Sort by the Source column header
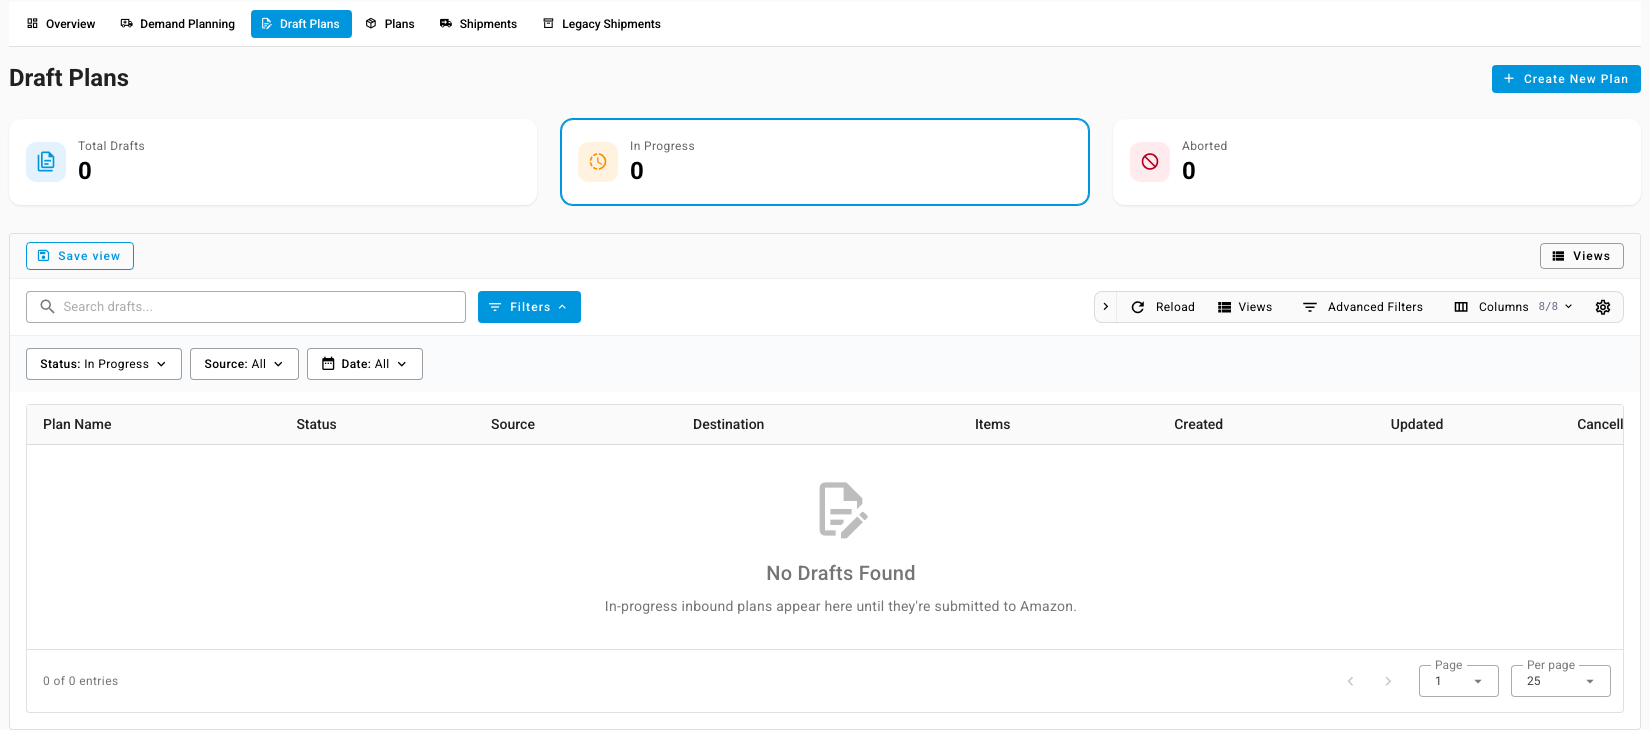1650x730 pixels. point(513,425)
